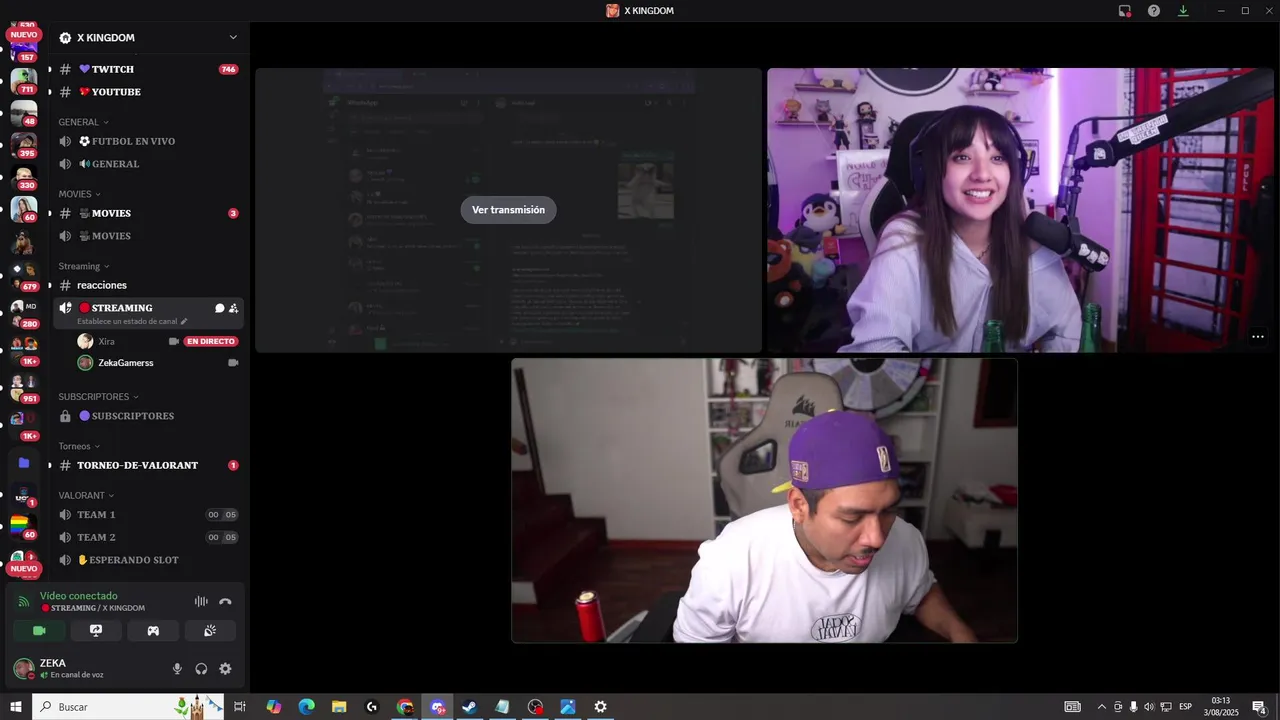The width and height of the screenshot is (1280, 720).
Task: Click the green download update icon
Action: coord(1183,11)
